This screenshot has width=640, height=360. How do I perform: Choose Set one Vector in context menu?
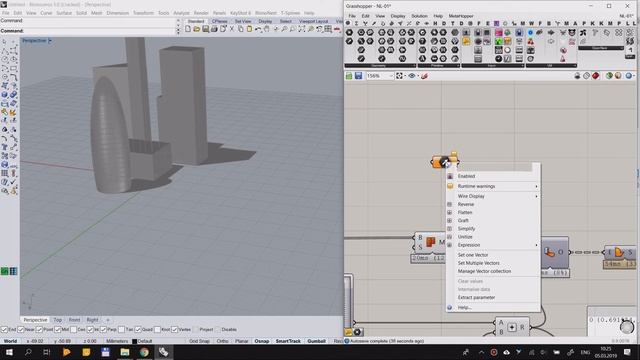tap(473, 255)
